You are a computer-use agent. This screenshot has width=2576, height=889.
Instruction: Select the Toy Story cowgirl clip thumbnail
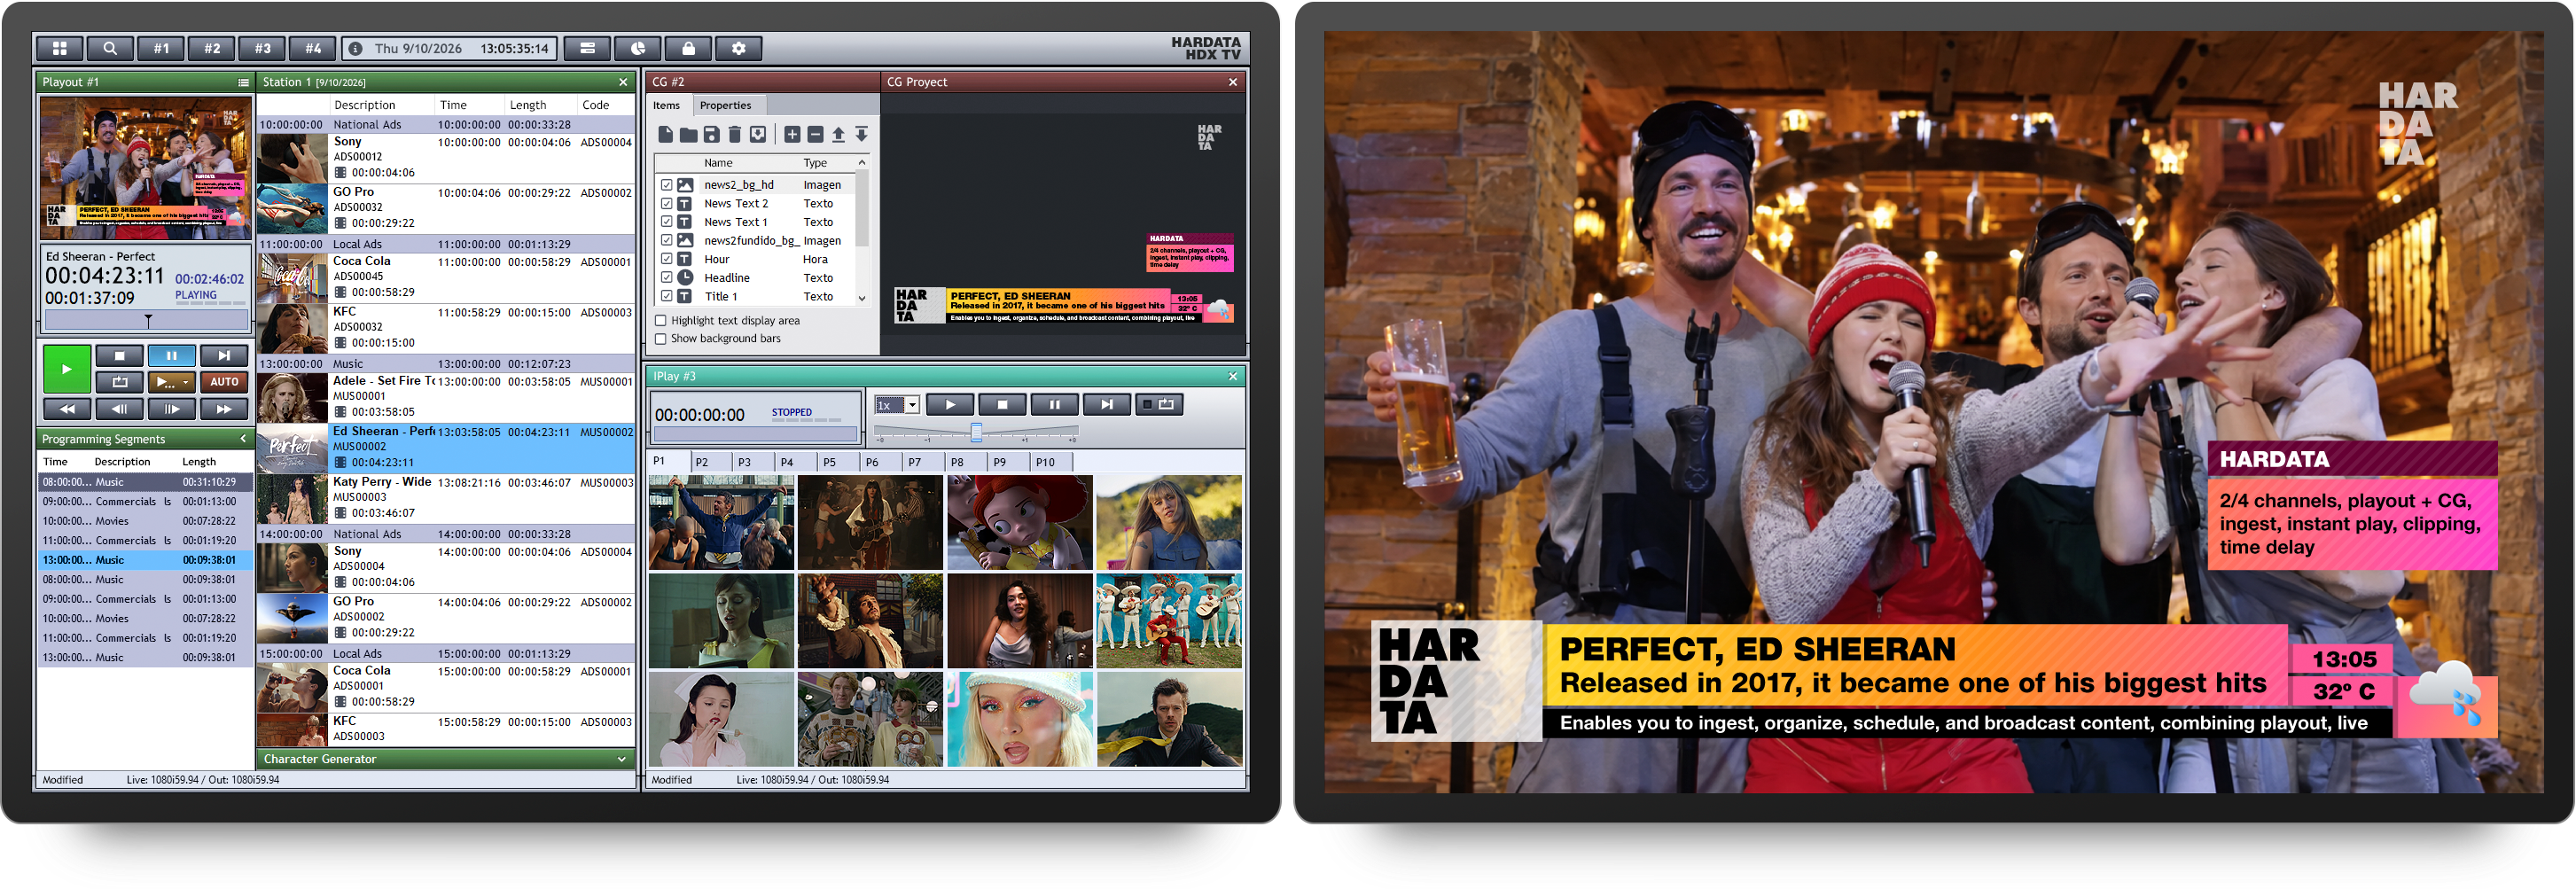(1019, 523)
